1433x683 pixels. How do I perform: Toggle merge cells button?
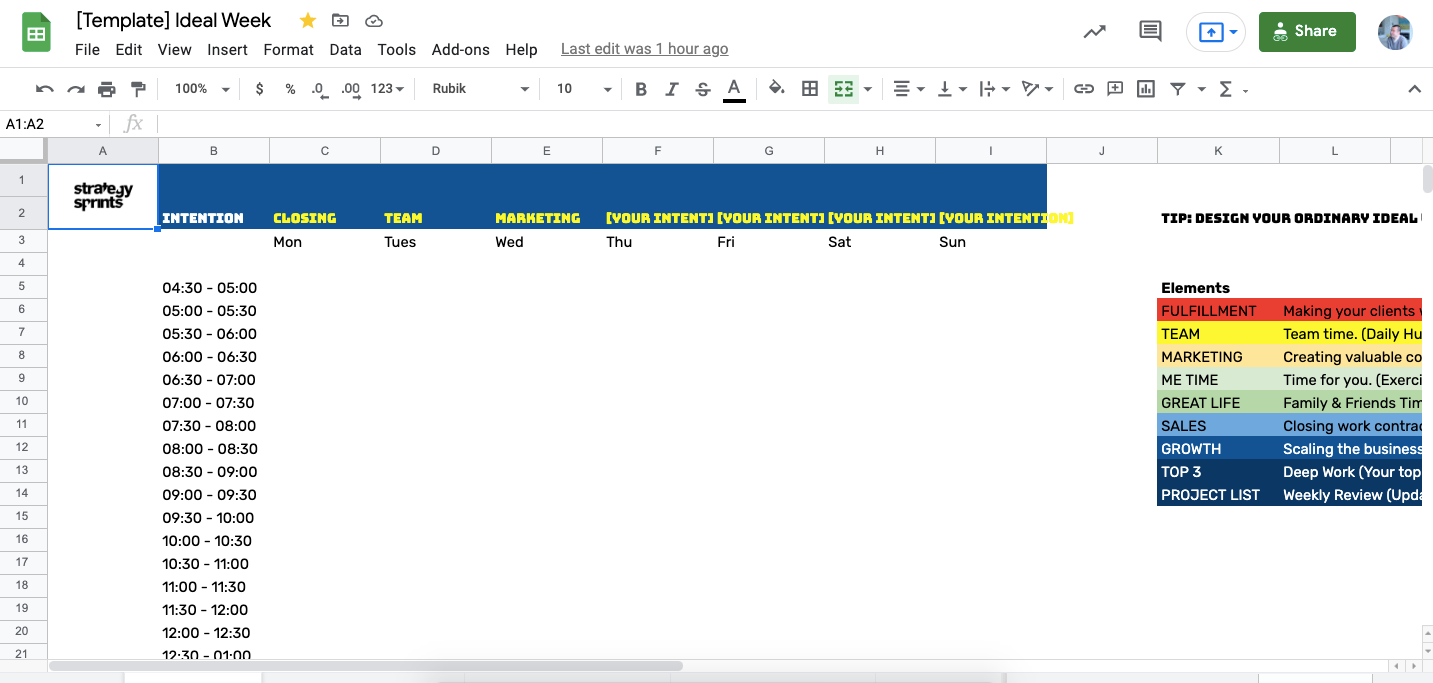pos(843,89)
